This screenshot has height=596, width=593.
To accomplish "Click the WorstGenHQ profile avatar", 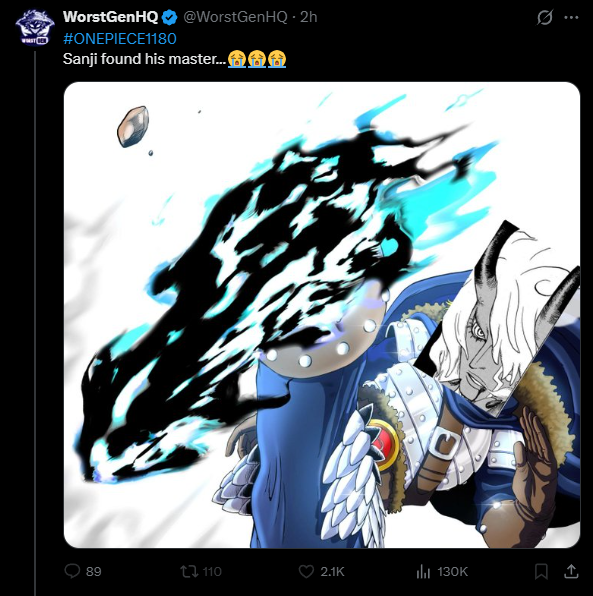I will point(35,27).
